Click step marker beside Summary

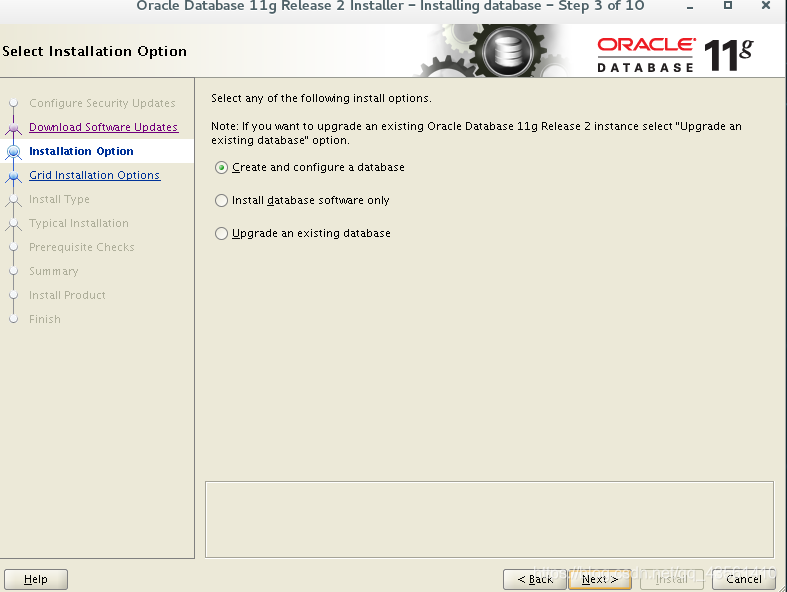click(x=14, y=271)
